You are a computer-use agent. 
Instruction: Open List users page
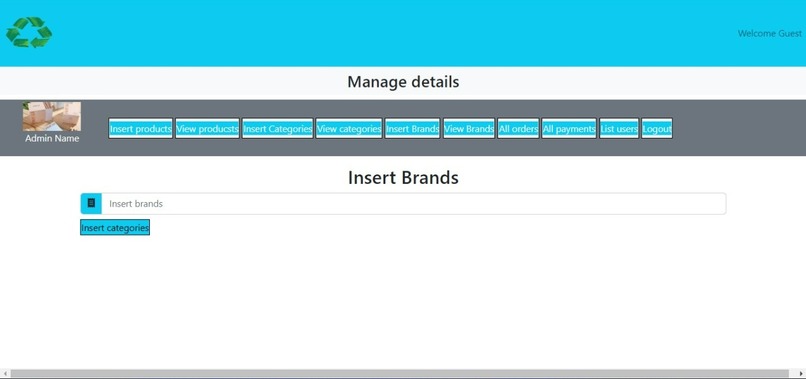coord(619,129)
